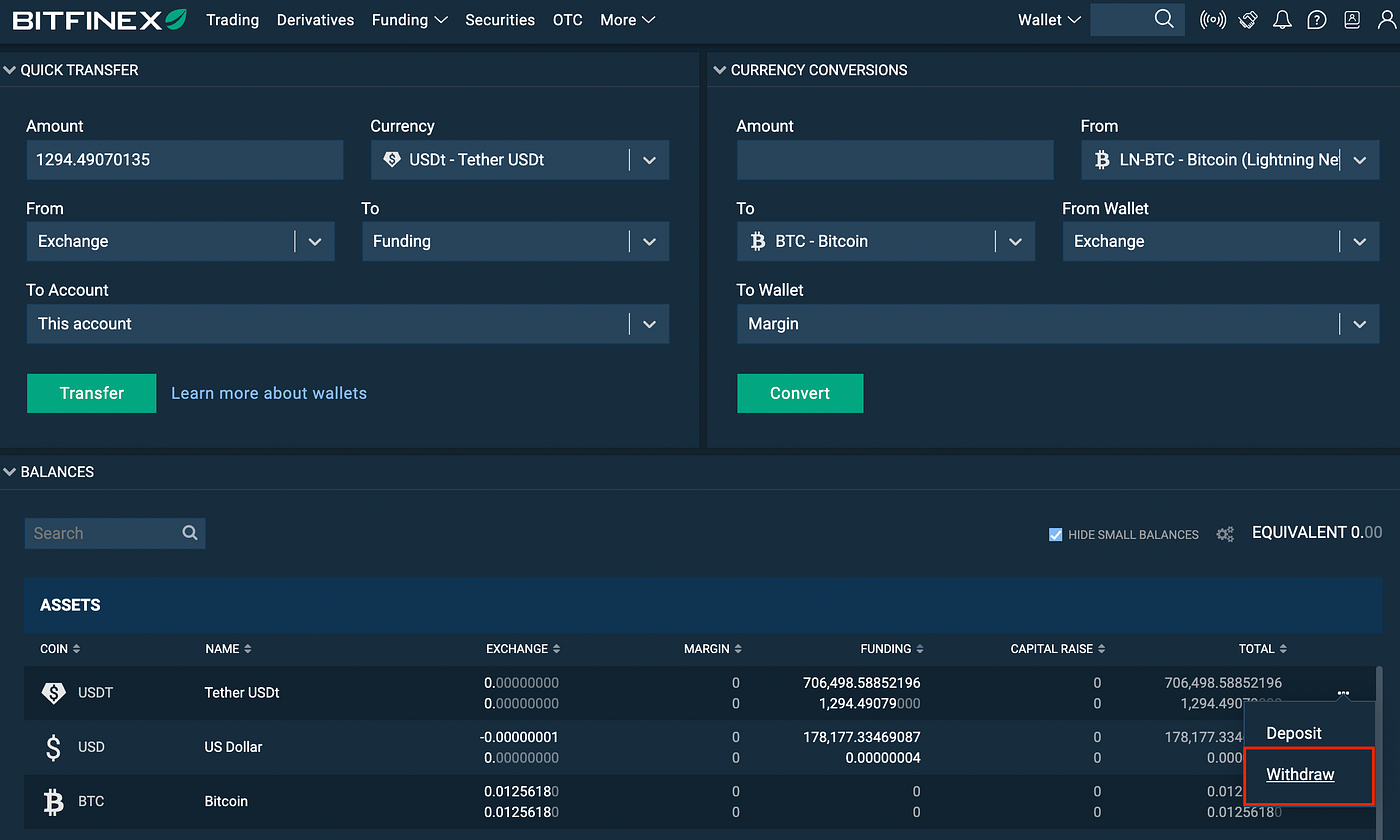The width and height of the screenshot is (1400, 840).
Task: Open the Trading menu
Action: 232,20
